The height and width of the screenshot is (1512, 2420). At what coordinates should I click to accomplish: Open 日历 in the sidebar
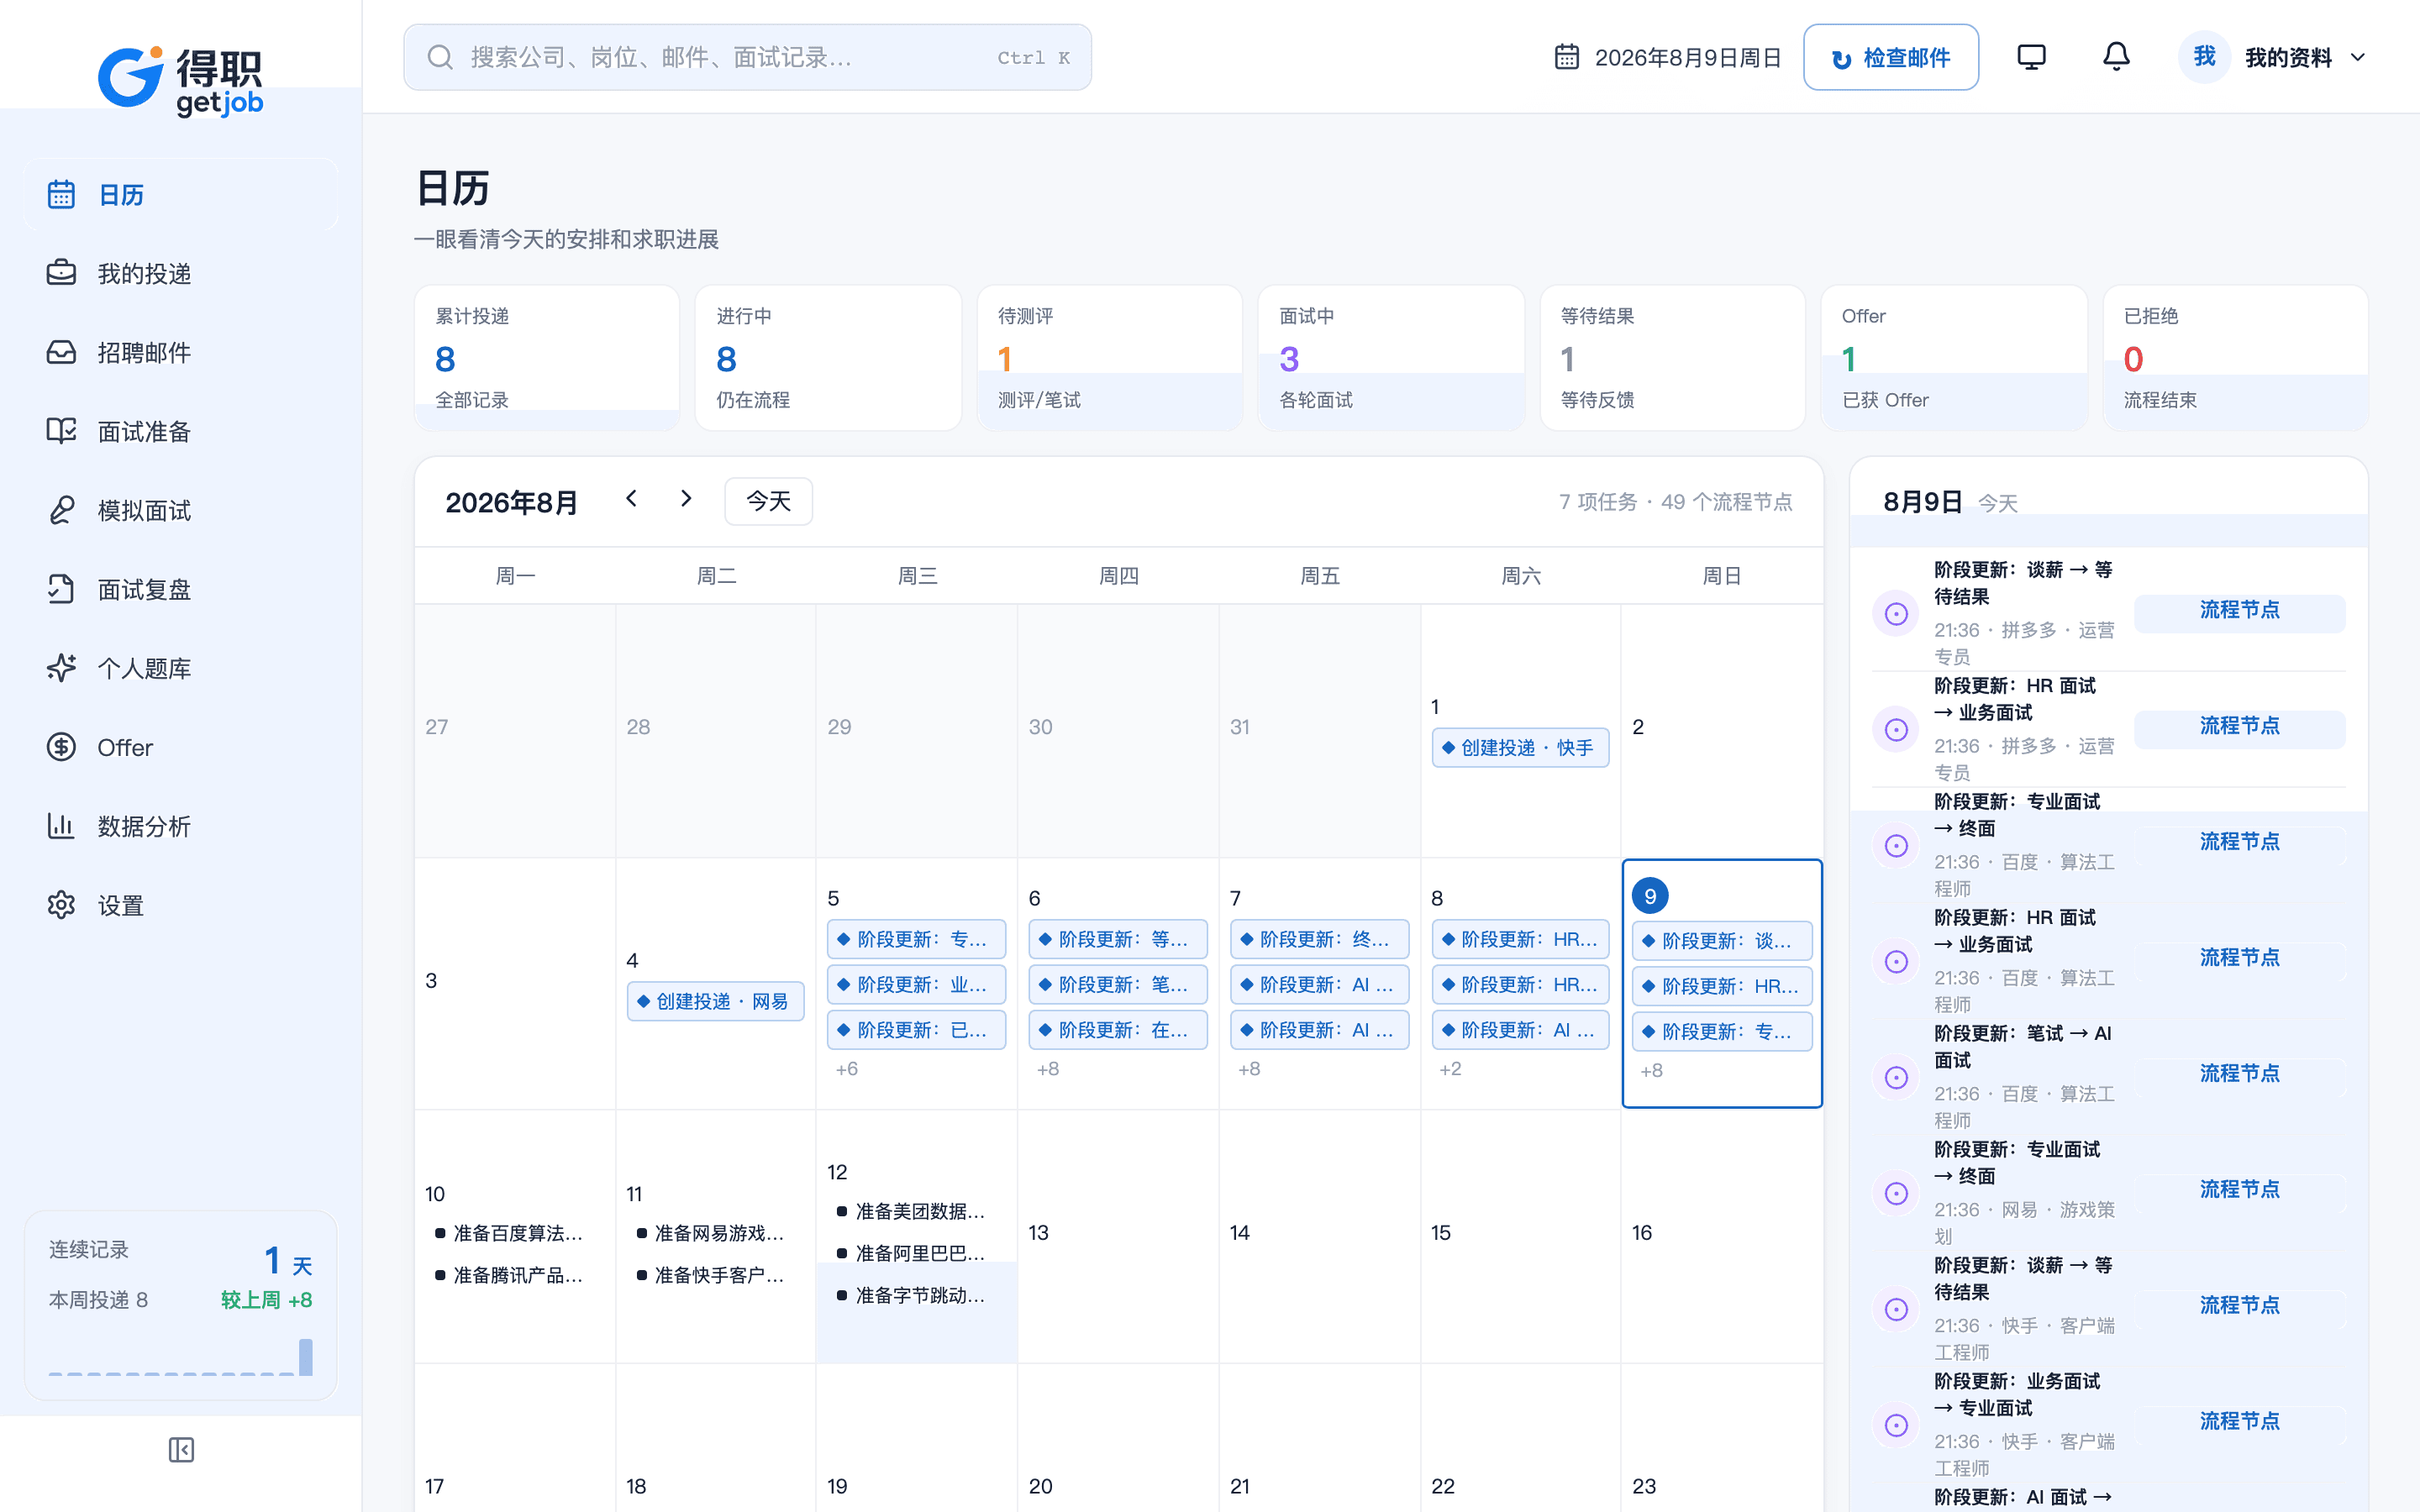pos(181,194)
